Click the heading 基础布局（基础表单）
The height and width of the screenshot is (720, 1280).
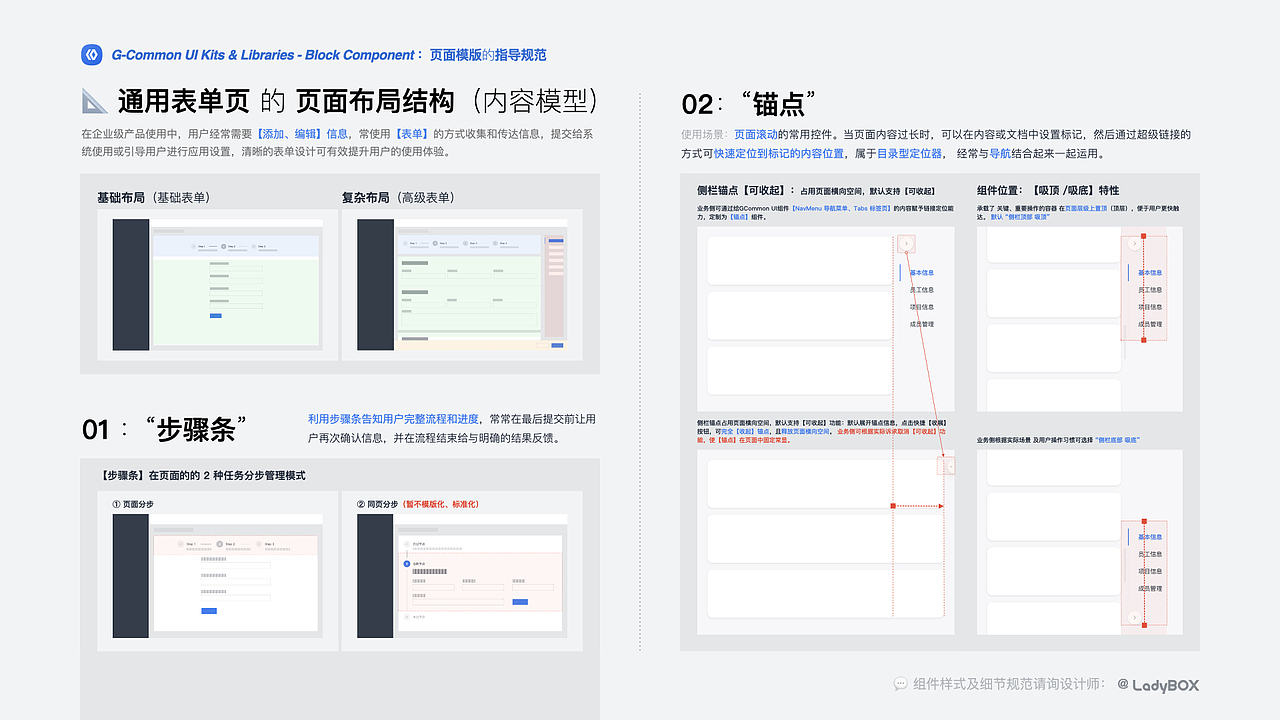click(153, 197)
